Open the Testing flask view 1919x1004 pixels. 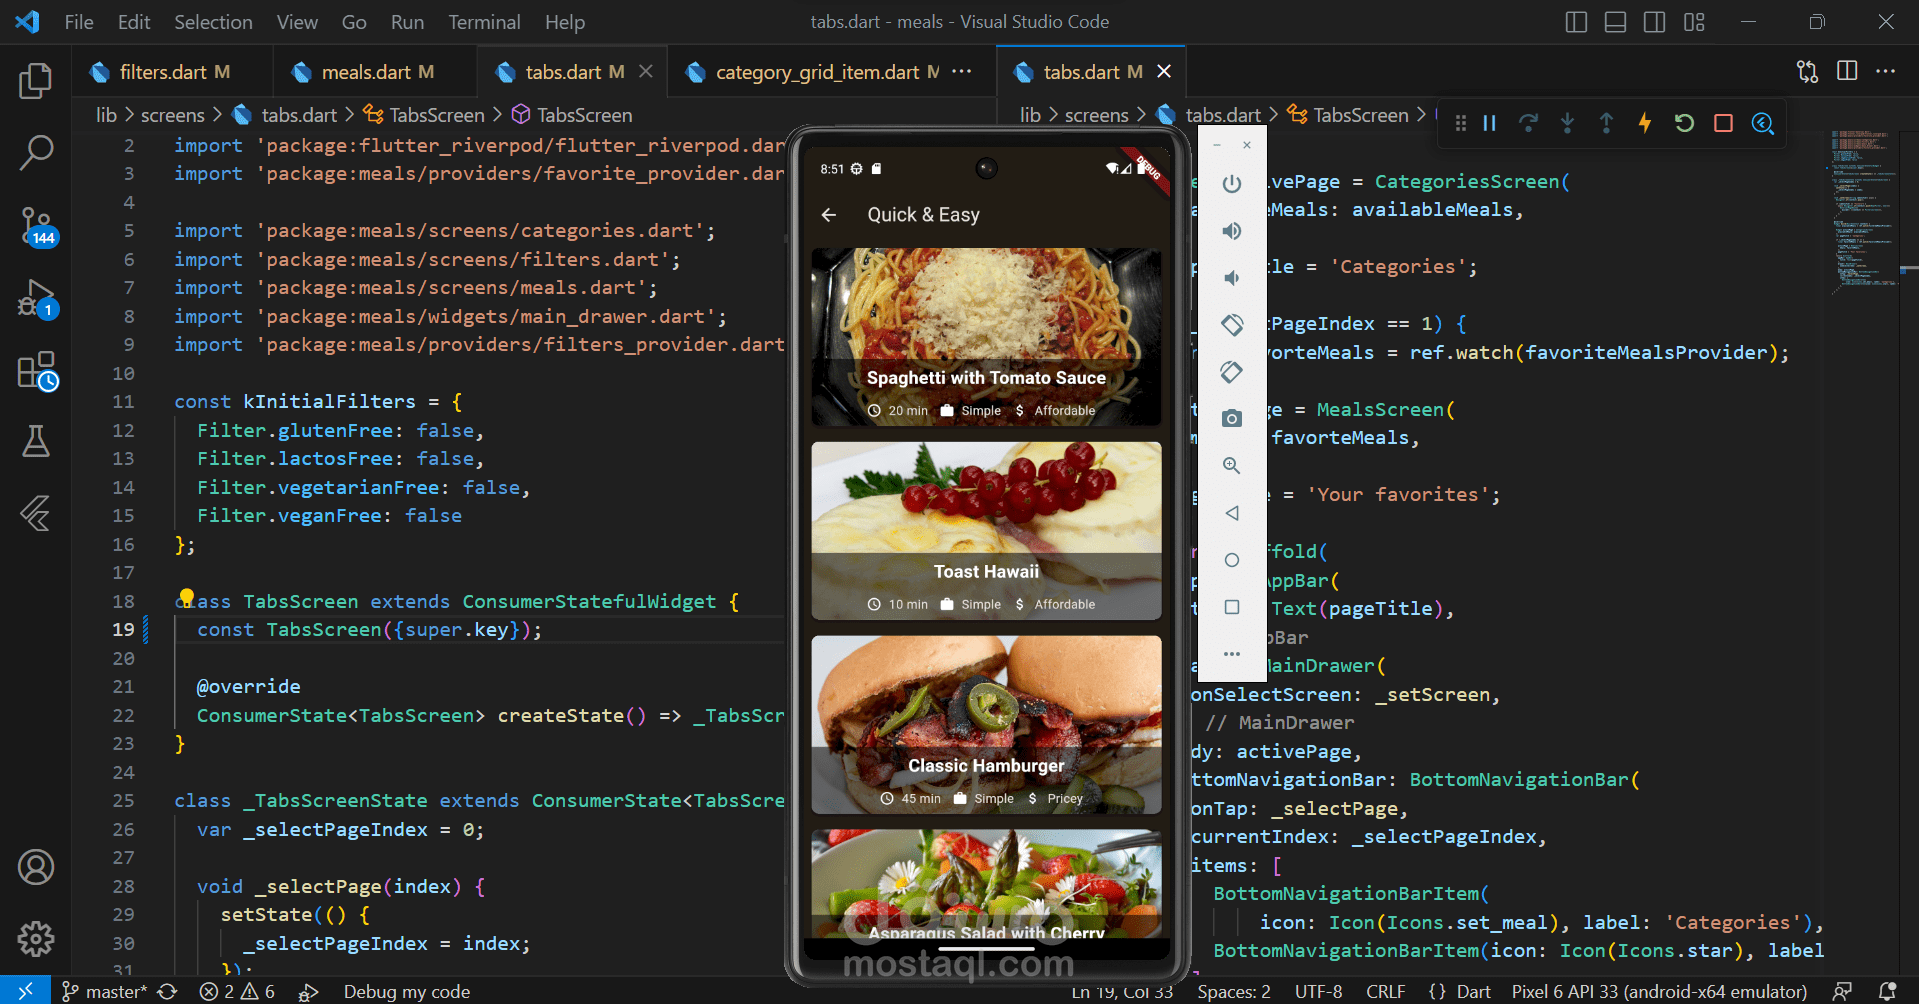coord(36,441)
